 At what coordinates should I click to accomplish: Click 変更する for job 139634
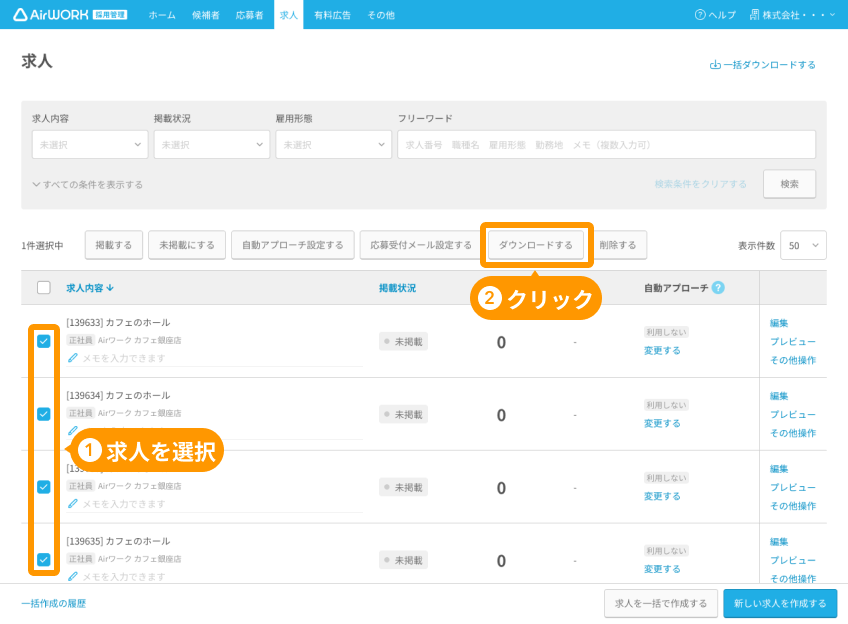coord(662,423)
